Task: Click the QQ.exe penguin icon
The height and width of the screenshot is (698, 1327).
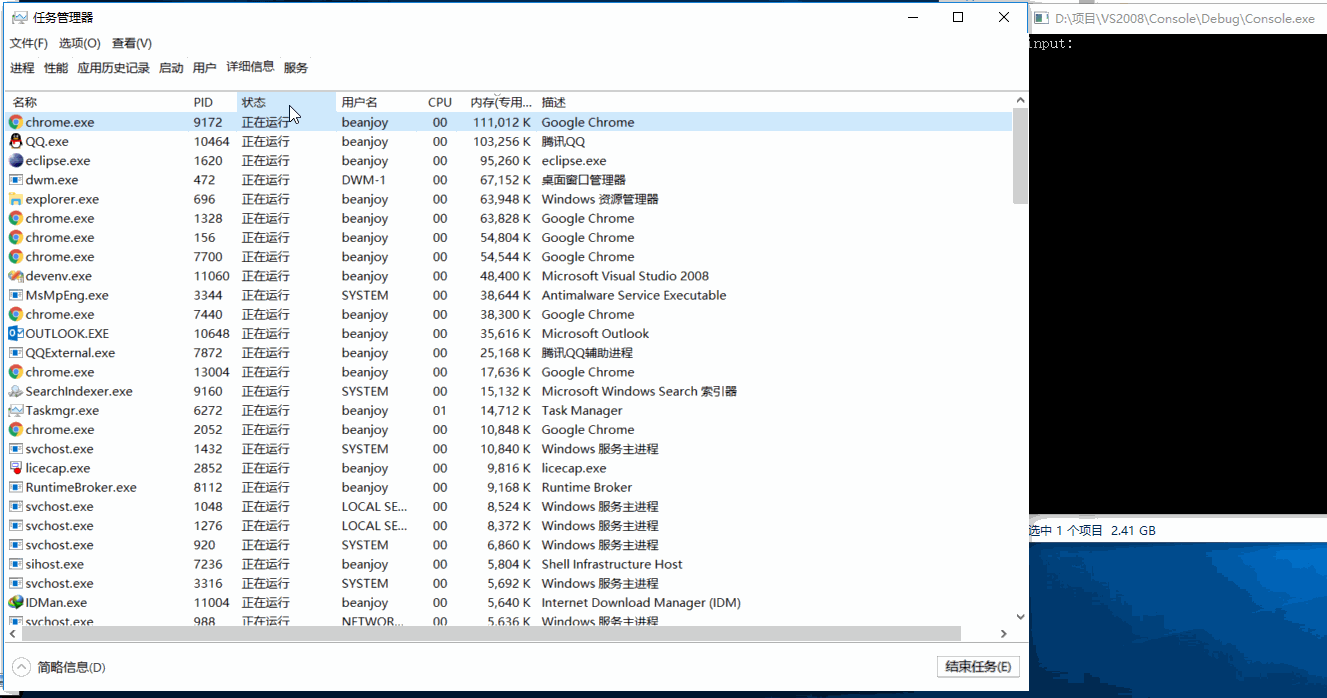Action: 16,142
